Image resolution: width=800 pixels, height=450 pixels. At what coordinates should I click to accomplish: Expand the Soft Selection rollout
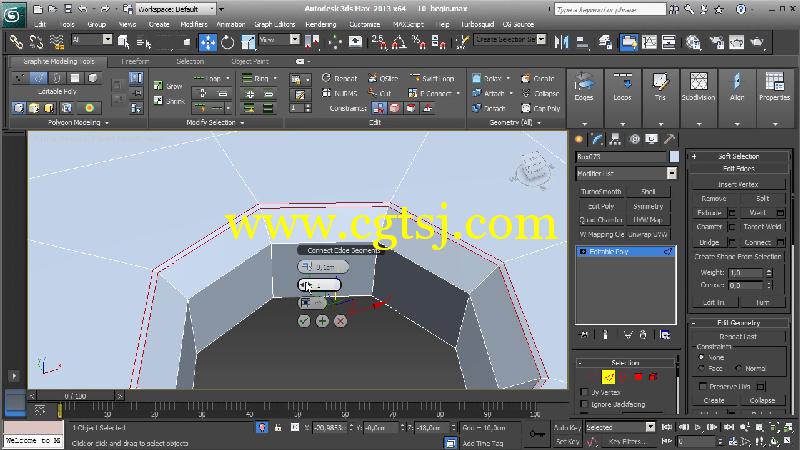click(738, 156)
